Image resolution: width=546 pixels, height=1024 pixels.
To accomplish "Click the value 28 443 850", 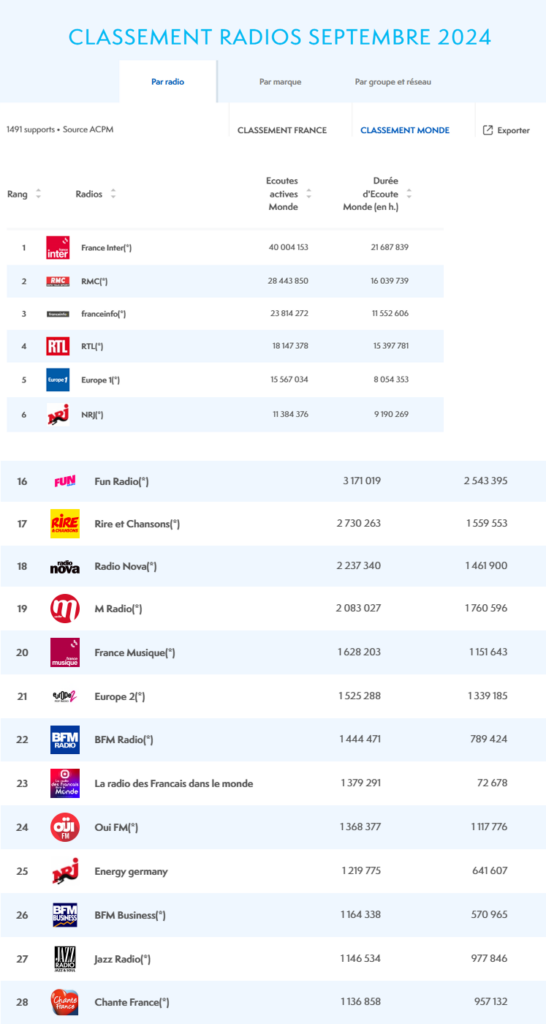I will point(288,281).
